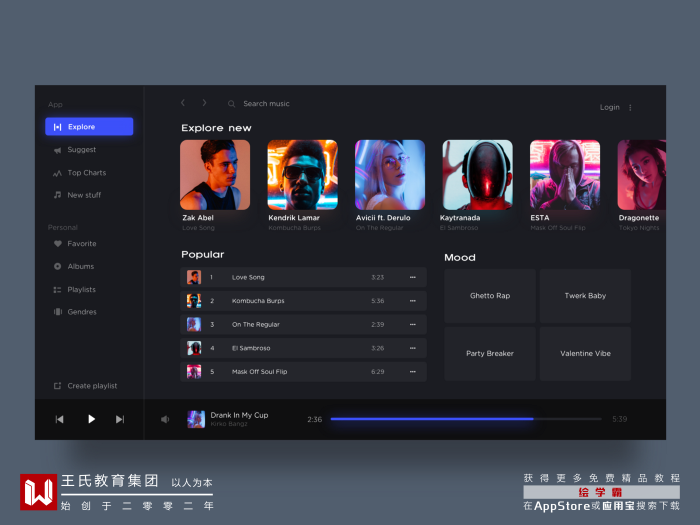This screenshot has width=700, height=525.
Task: Click the 5:39 total time label
Action: [x=620, y=419]
